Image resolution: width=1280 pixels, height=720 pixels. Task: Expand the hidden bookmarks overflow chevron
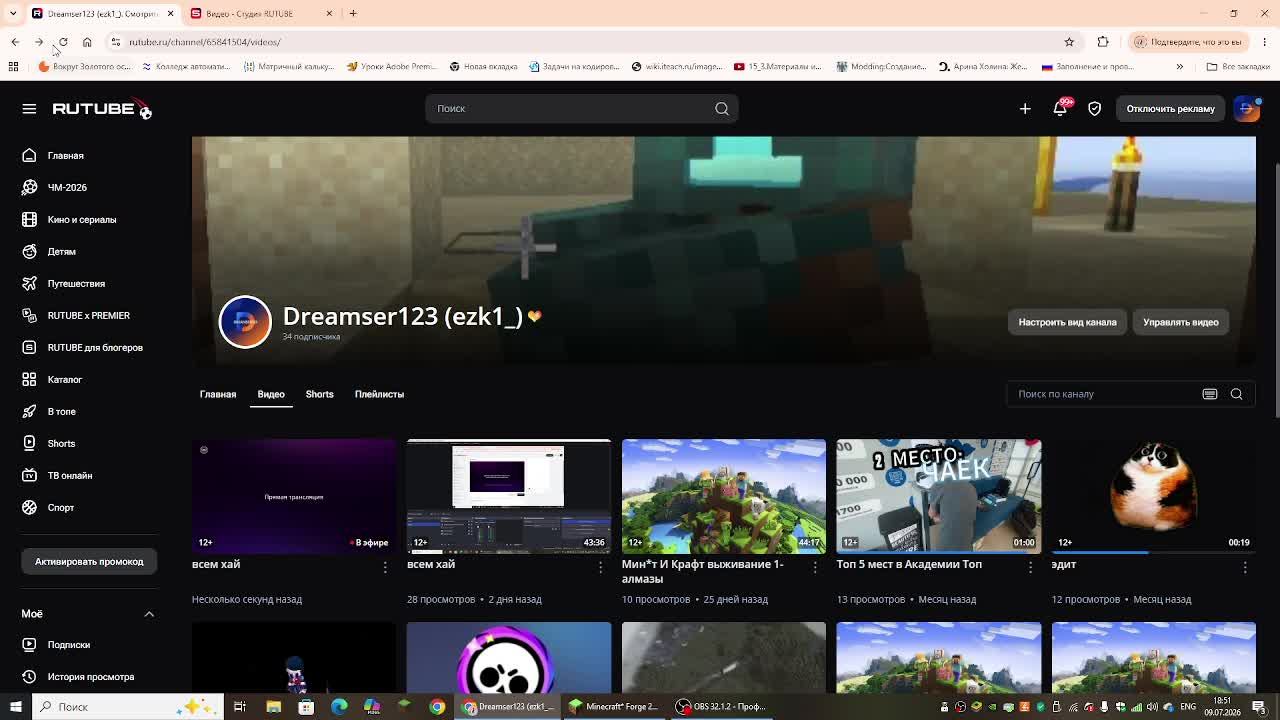click(1180, 67)
